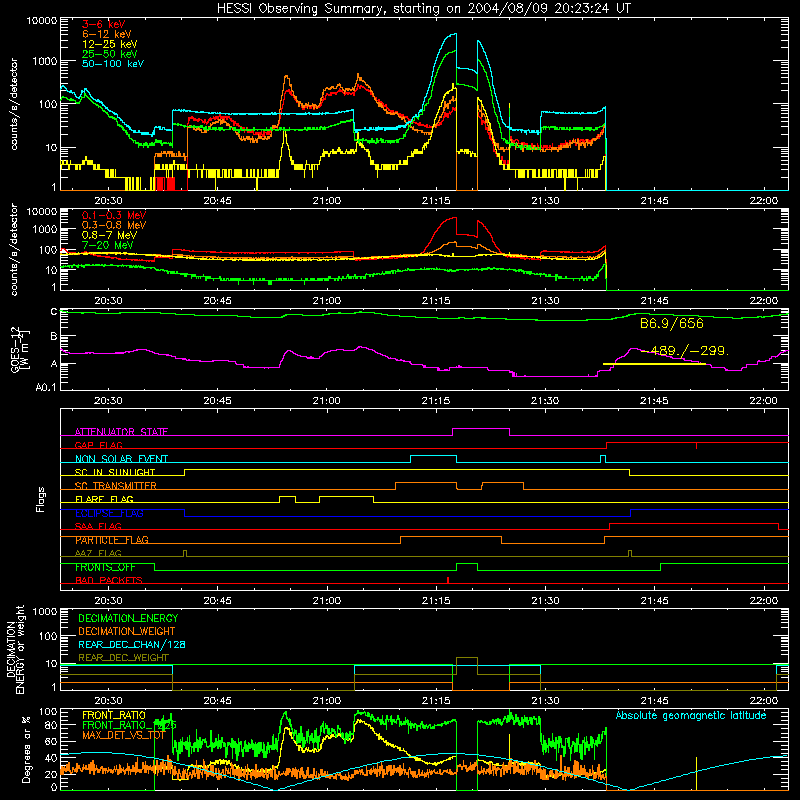Select the magenta 'ATTENUATOR_STATE' flag label
800x800 pixels.
121,432
